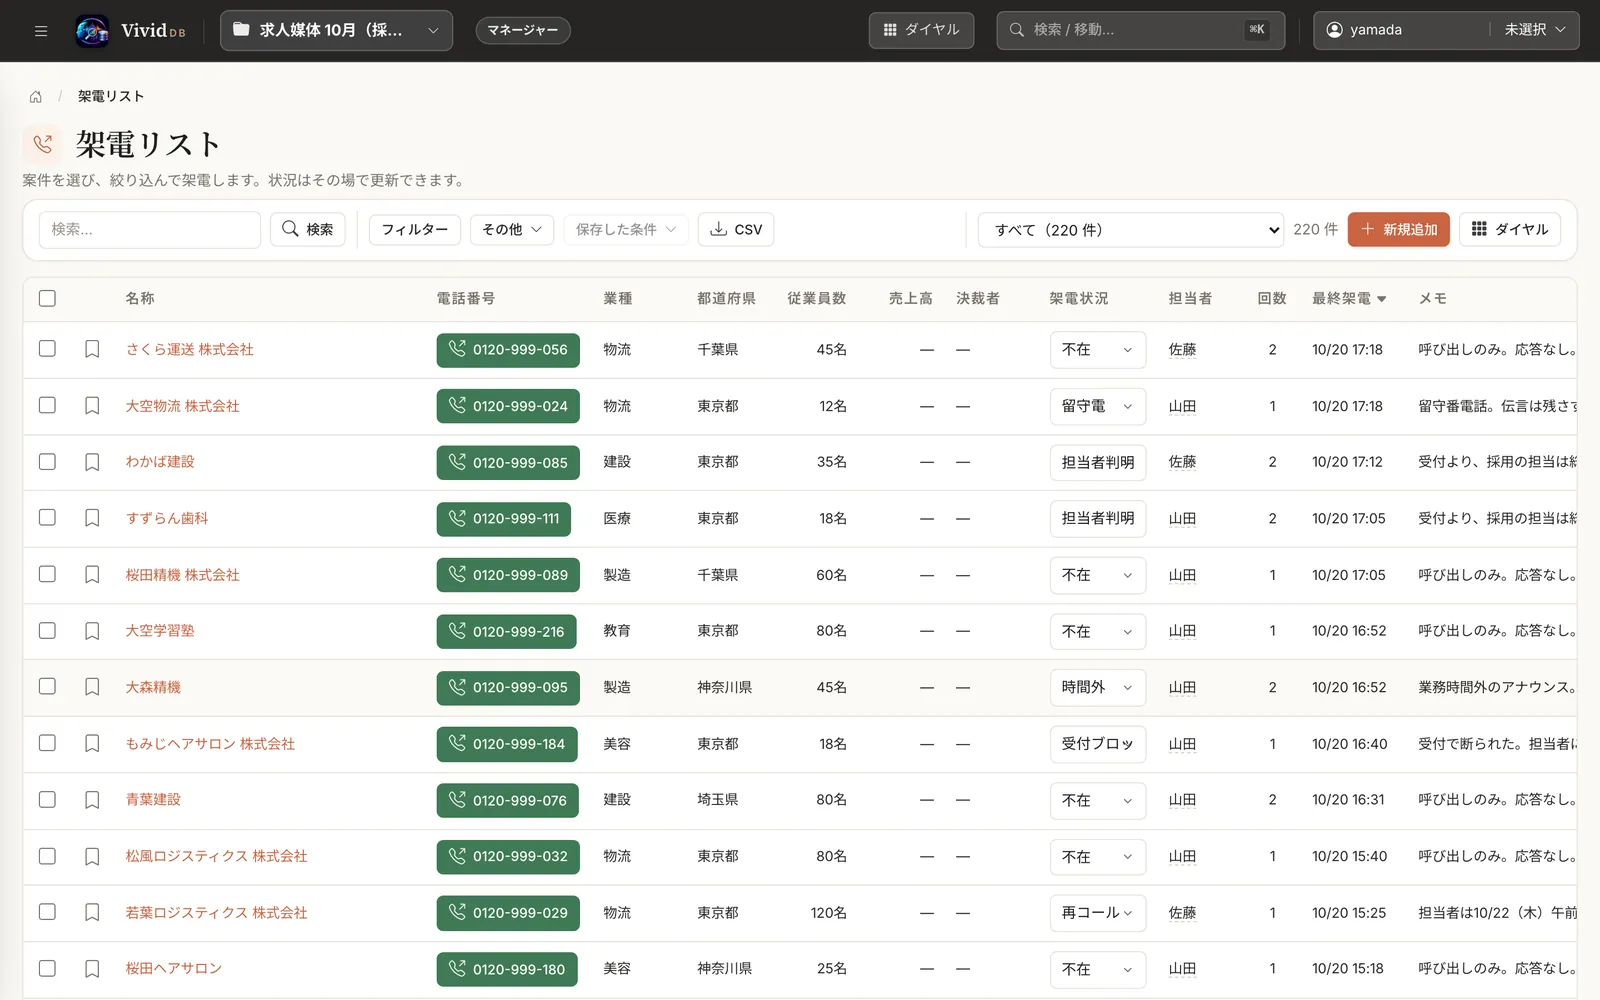Viewport: 1600px width, 1000px height.
Task: Open the 留守電 status dropdown for 大空物流
Action: [1097, 406]
